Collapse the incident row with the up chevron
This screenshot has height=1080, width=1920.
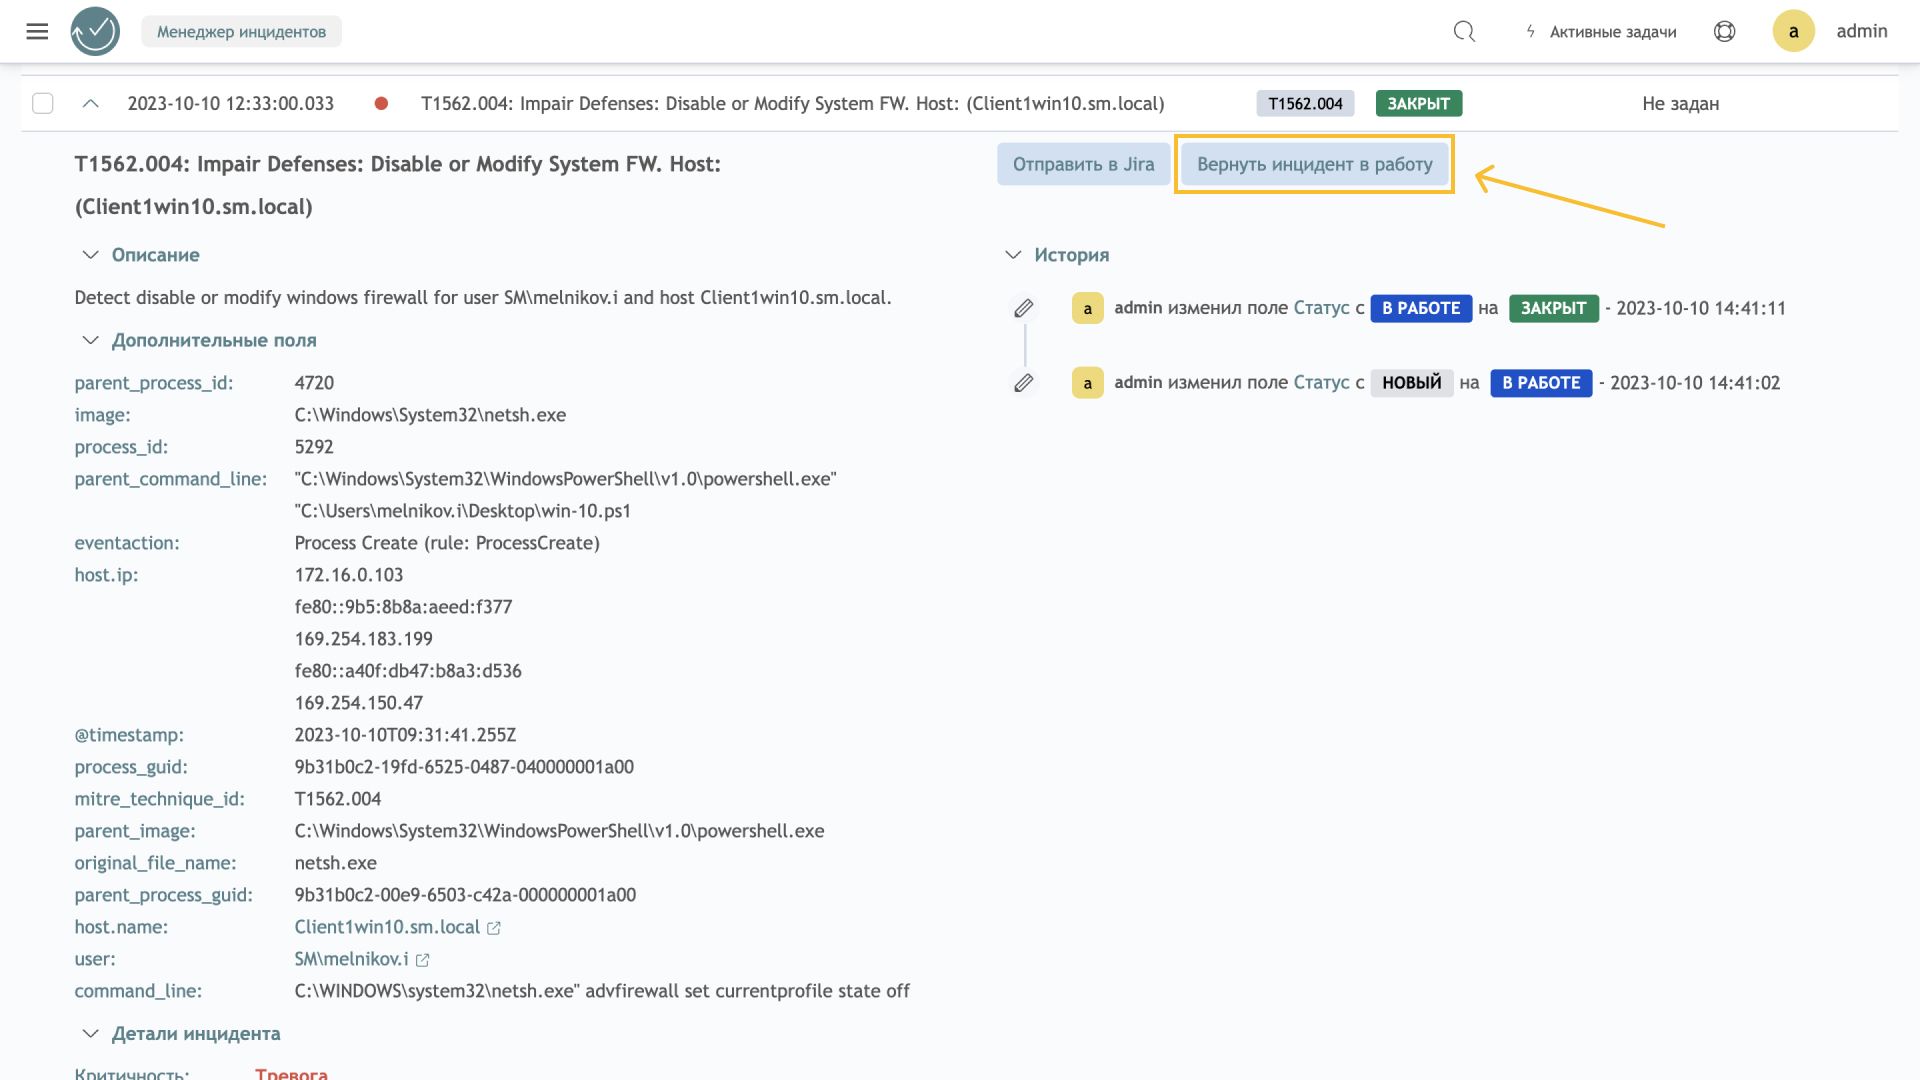pyautogui.click(x=90, y=103)
